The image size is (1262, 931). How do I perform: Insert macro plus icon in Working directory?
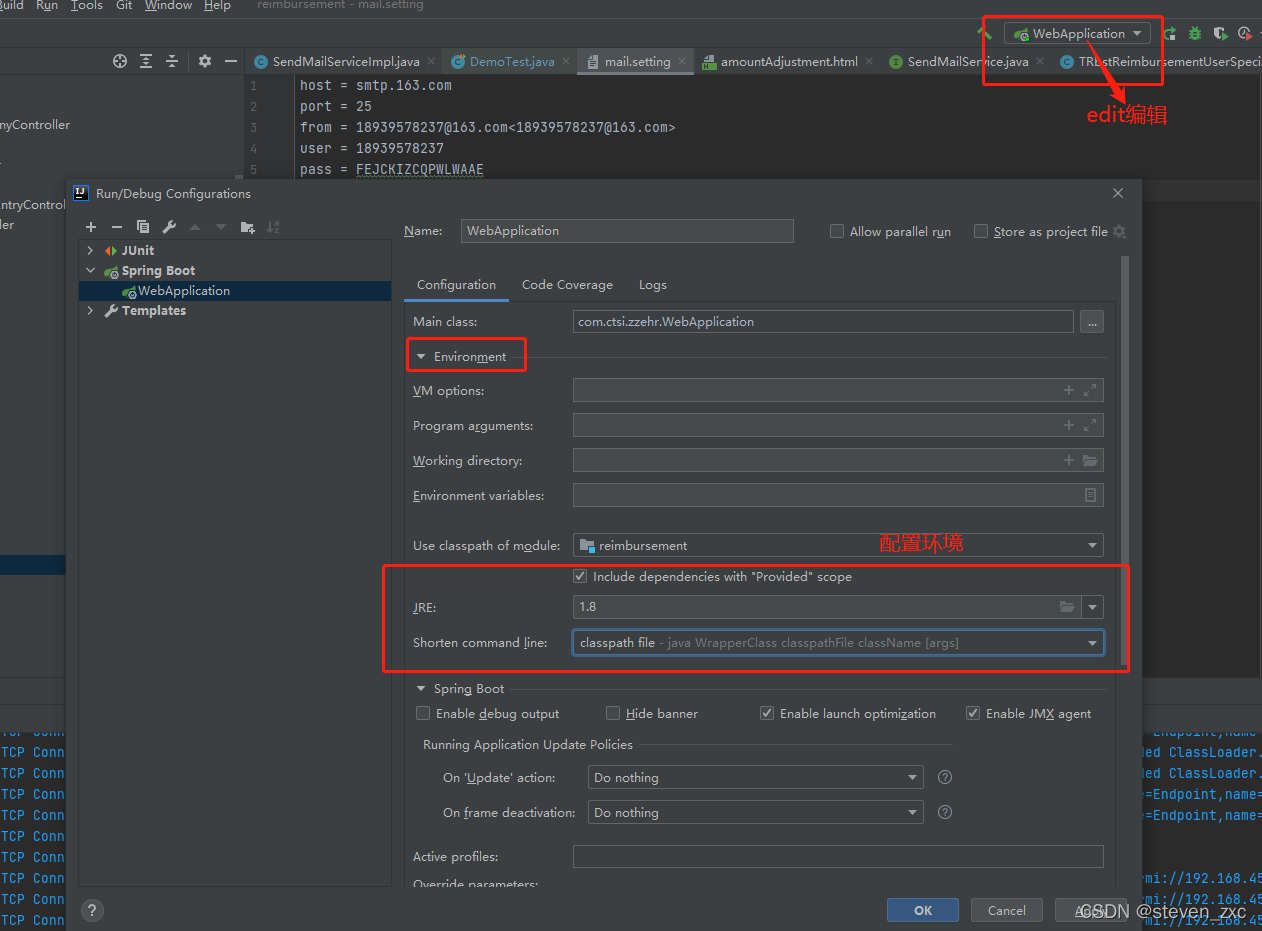click(x=1069, y=460)
